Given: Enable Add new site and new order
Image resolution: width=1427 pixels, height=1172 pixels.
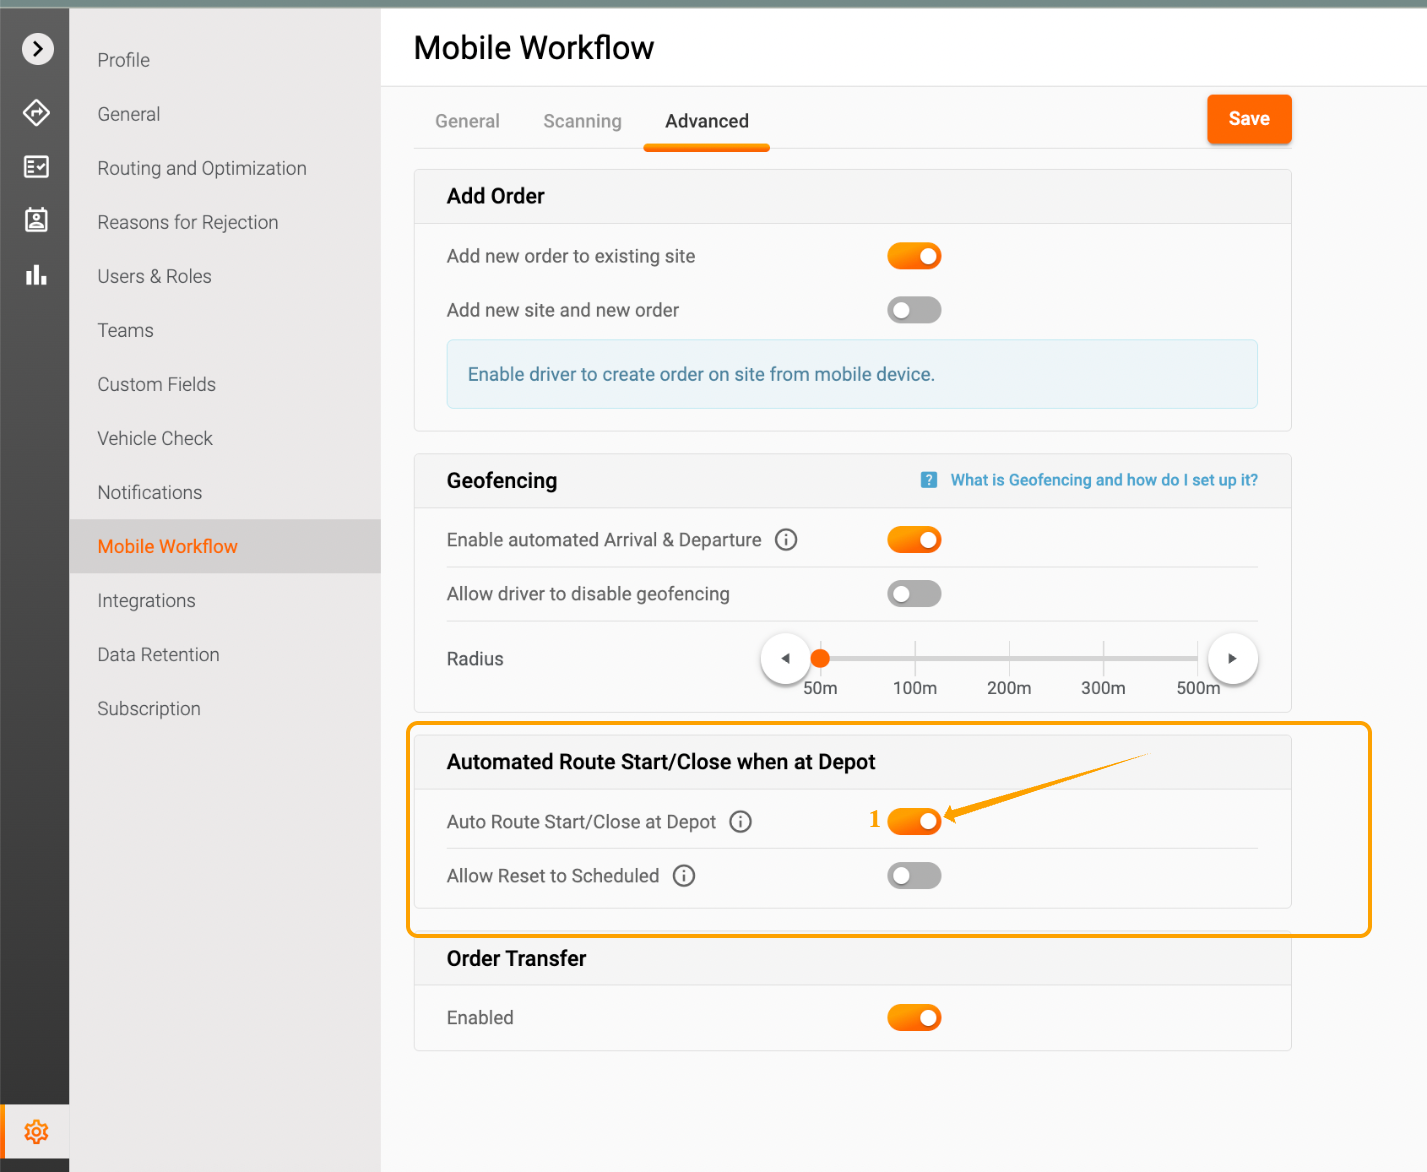Looking at the screenshot, I should click(914, 310).
